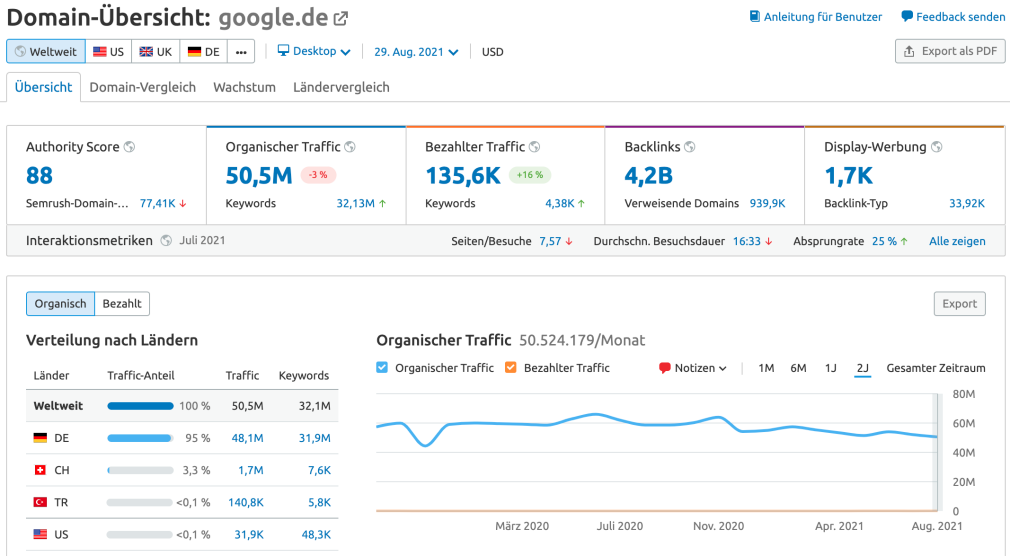Click CH keywords value 7,6K
1010x556 pixels.
(x=319, y=470)
